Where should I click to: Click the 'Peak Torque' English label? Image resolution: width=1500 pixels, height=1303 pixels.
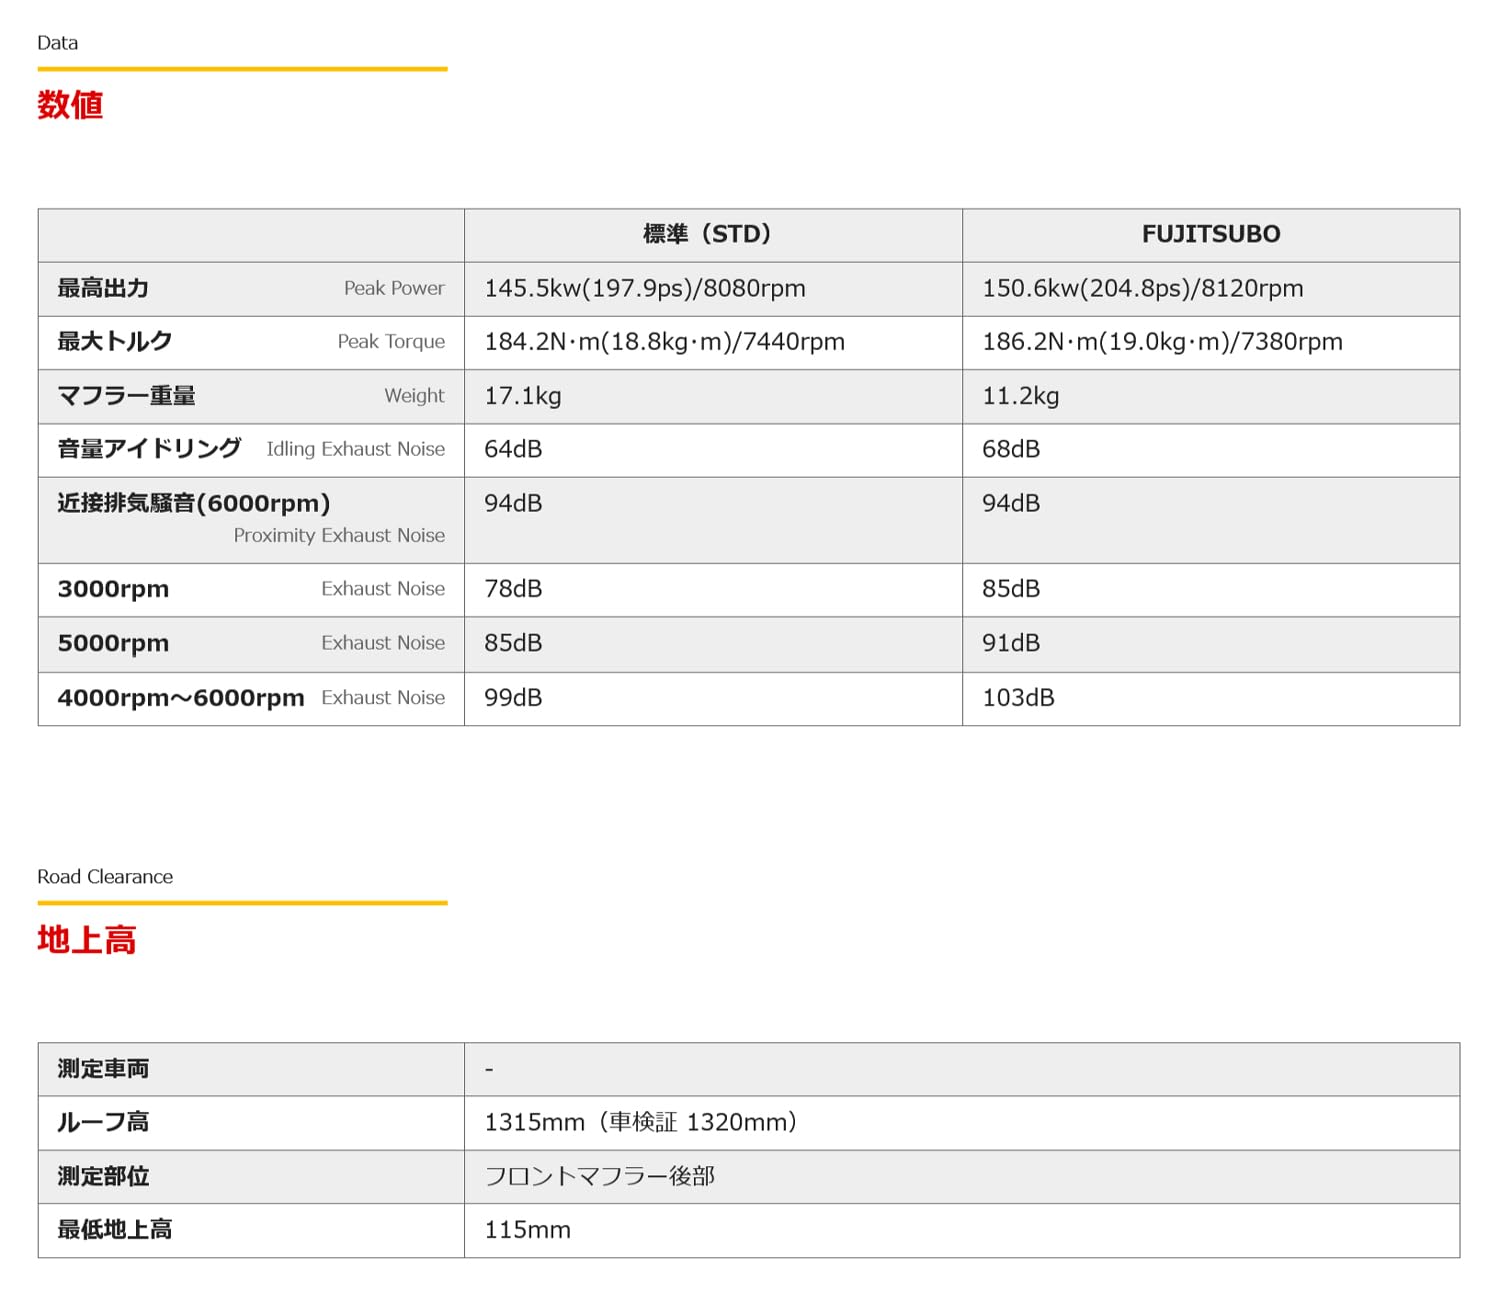click(391, 341)
